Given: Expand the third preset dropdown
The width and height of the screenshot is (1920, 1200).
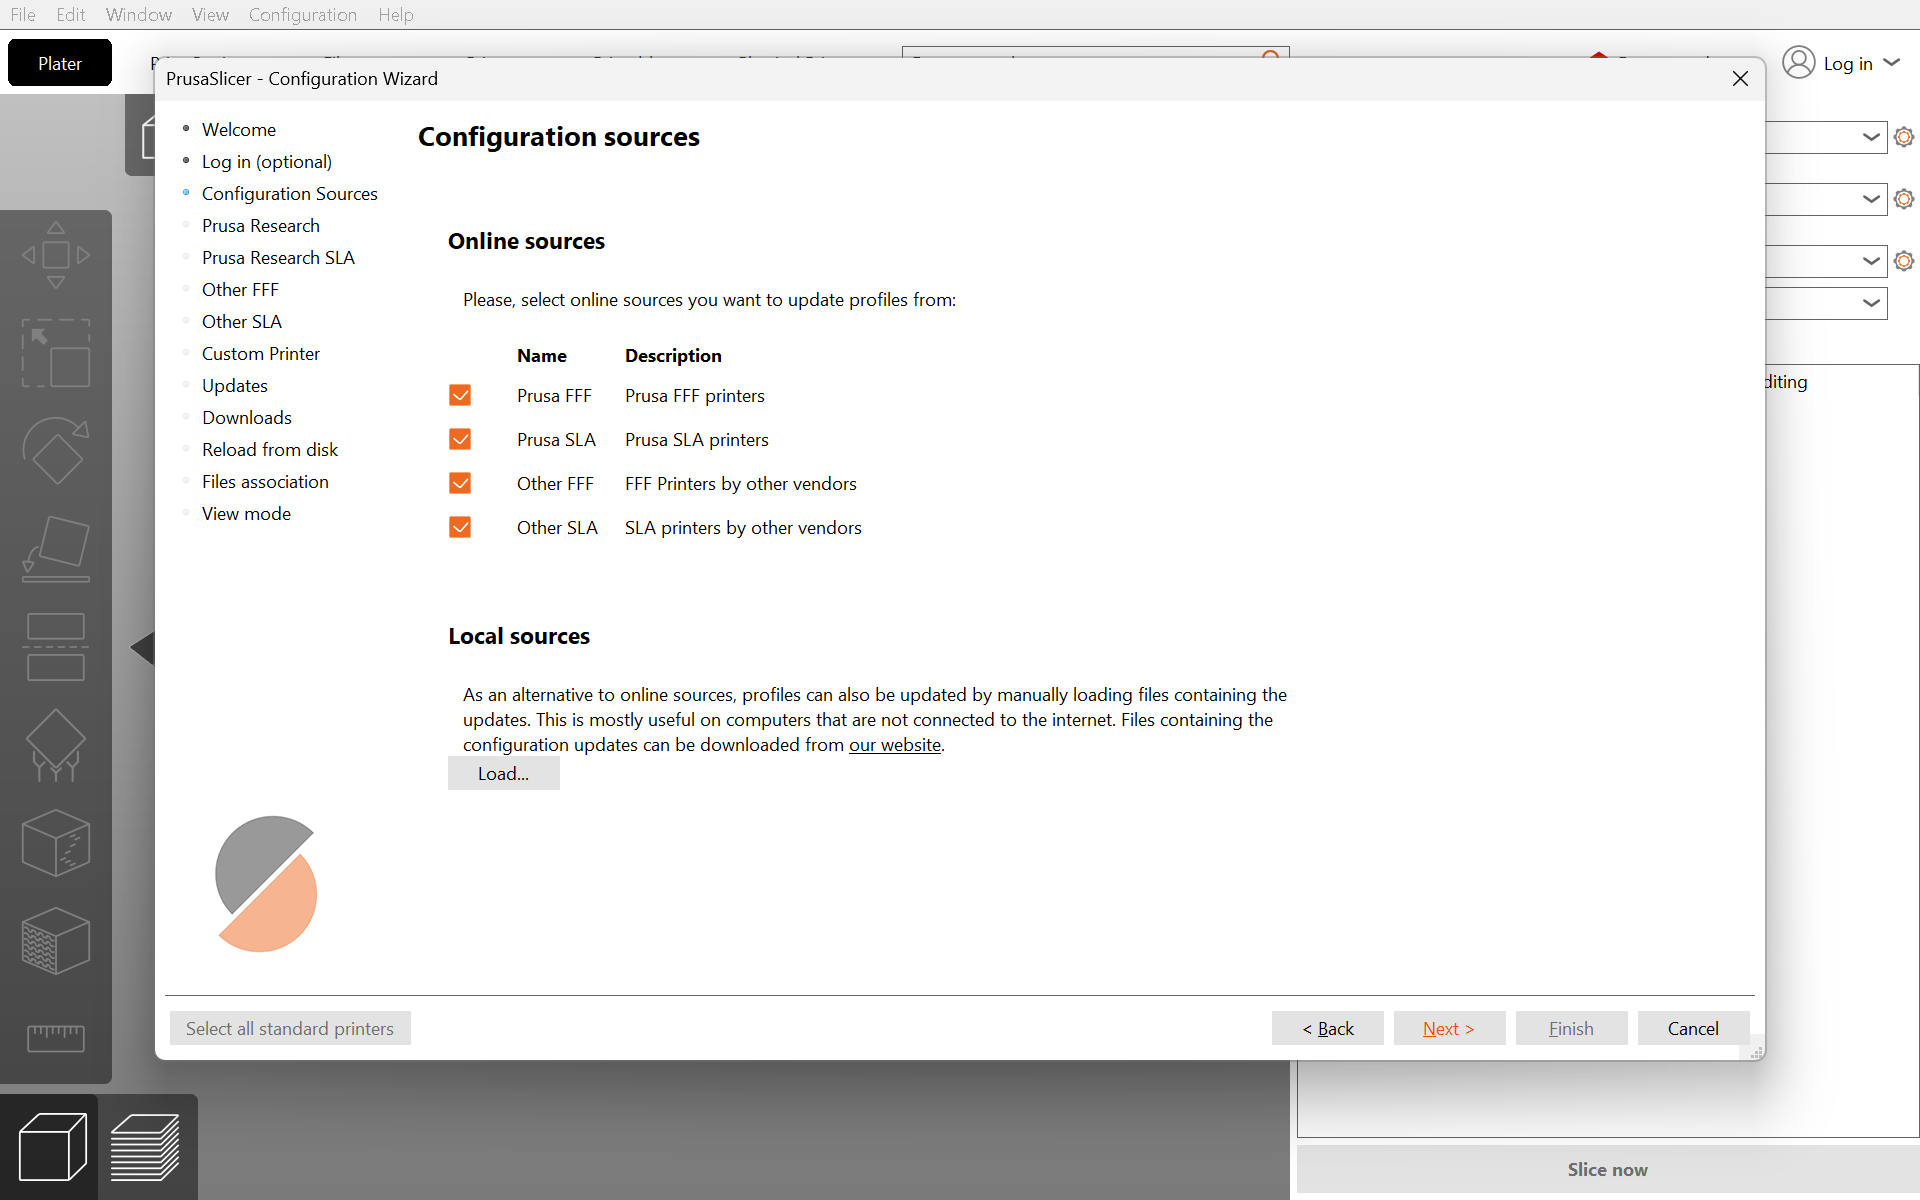Looking at the screenshot, I should 1871,261.
